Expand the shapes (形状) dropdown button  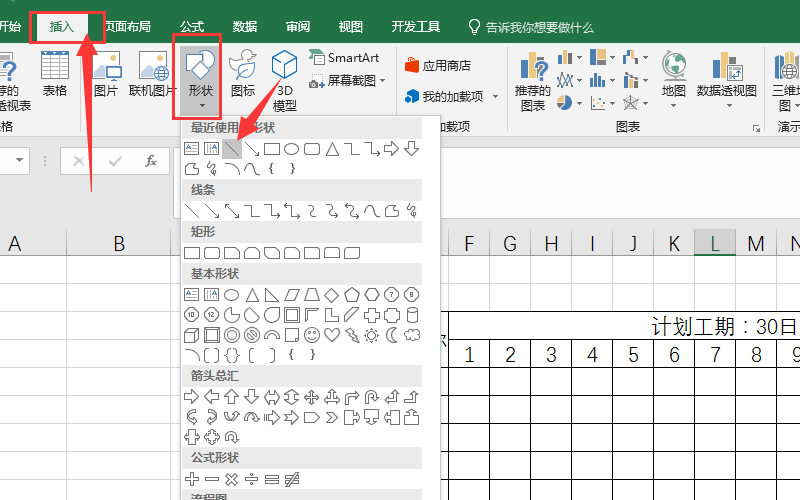click(201, 80)
